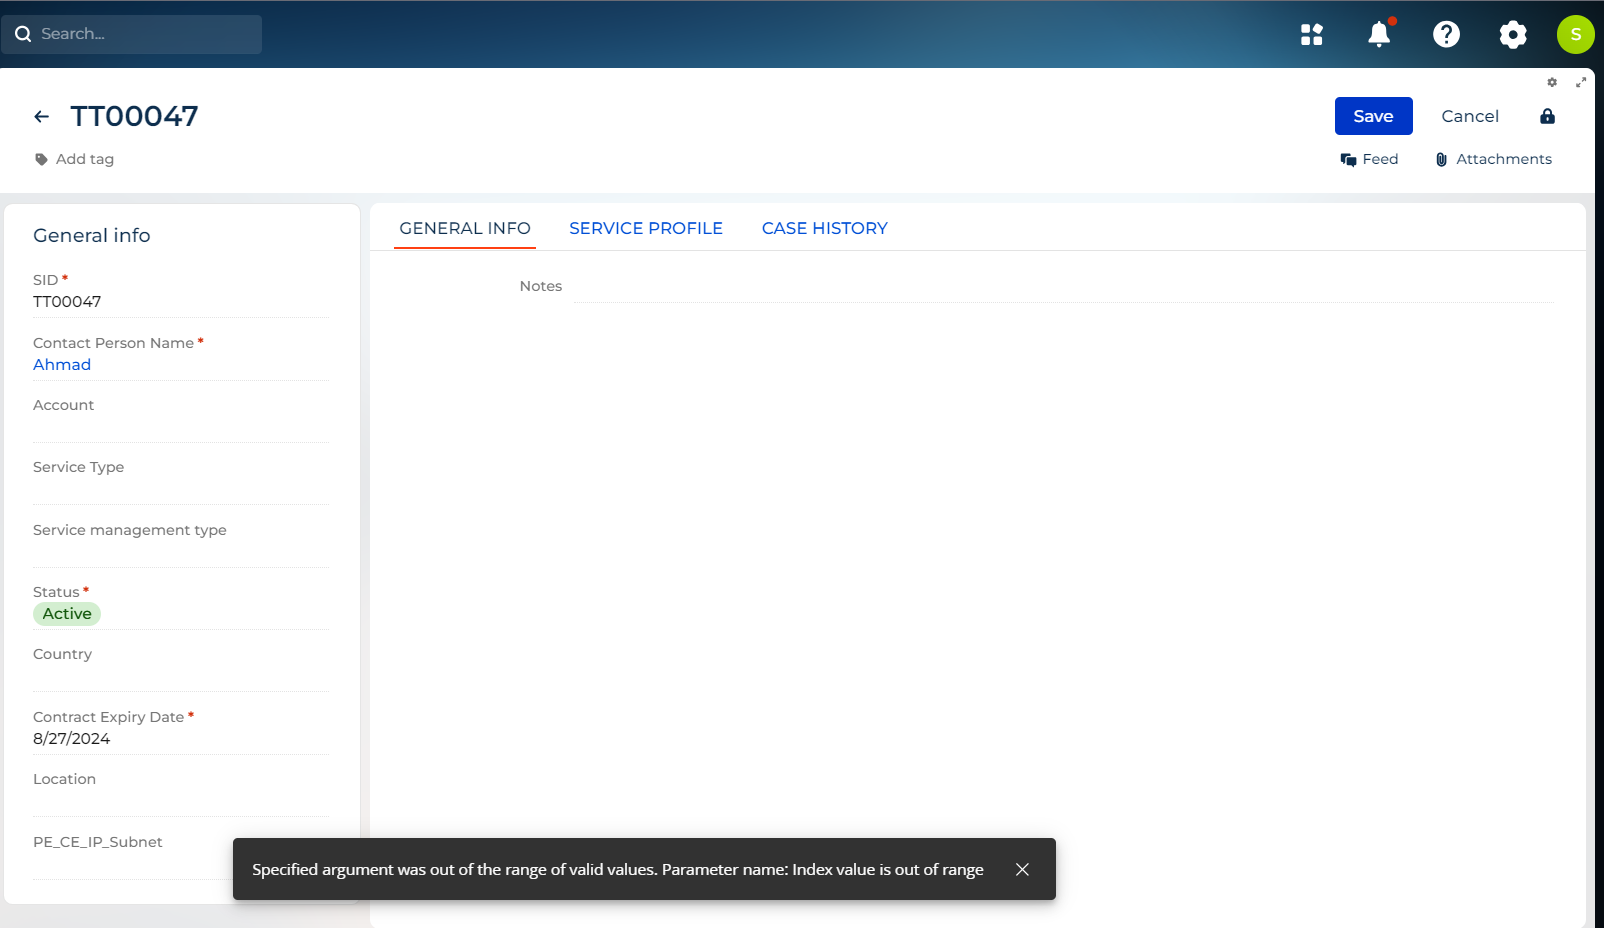This screenshot has width=1604, height=928.
Task: Click the lock icon beside Cancel
Action: click(x=1547, y=116)
